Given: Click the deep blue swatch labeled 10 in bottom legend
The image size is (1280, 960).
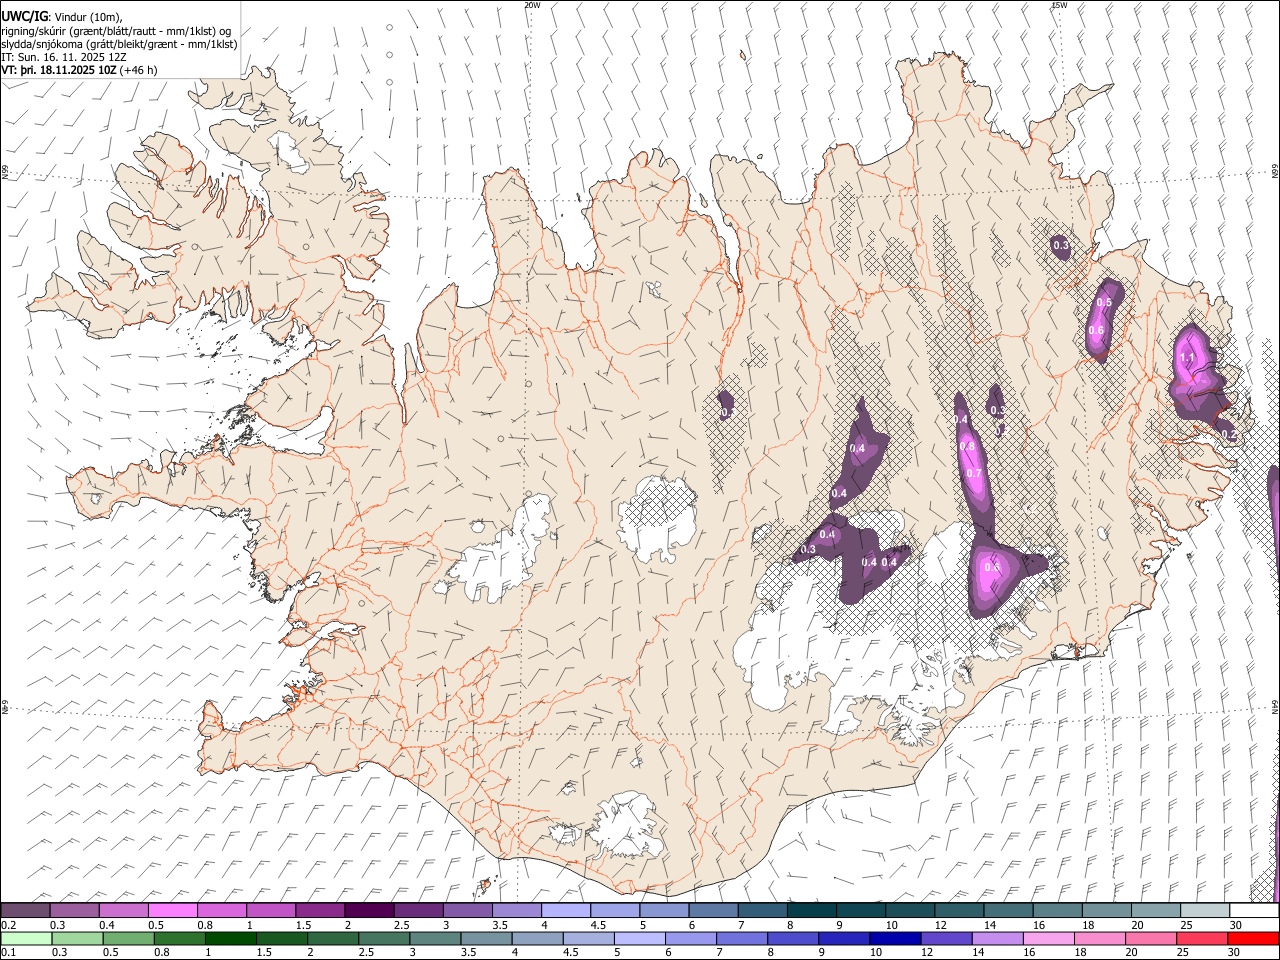Looking at the screenshot, I should click(x=895, y=939).
